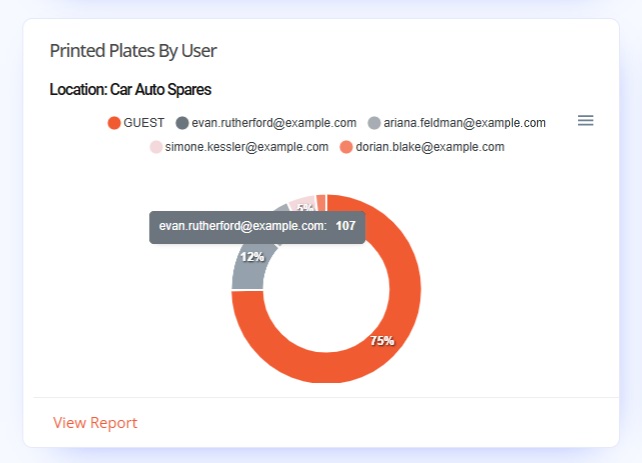Click the 75% data label
Viewport: 642px width, 463px height.
tap(382, 341)
